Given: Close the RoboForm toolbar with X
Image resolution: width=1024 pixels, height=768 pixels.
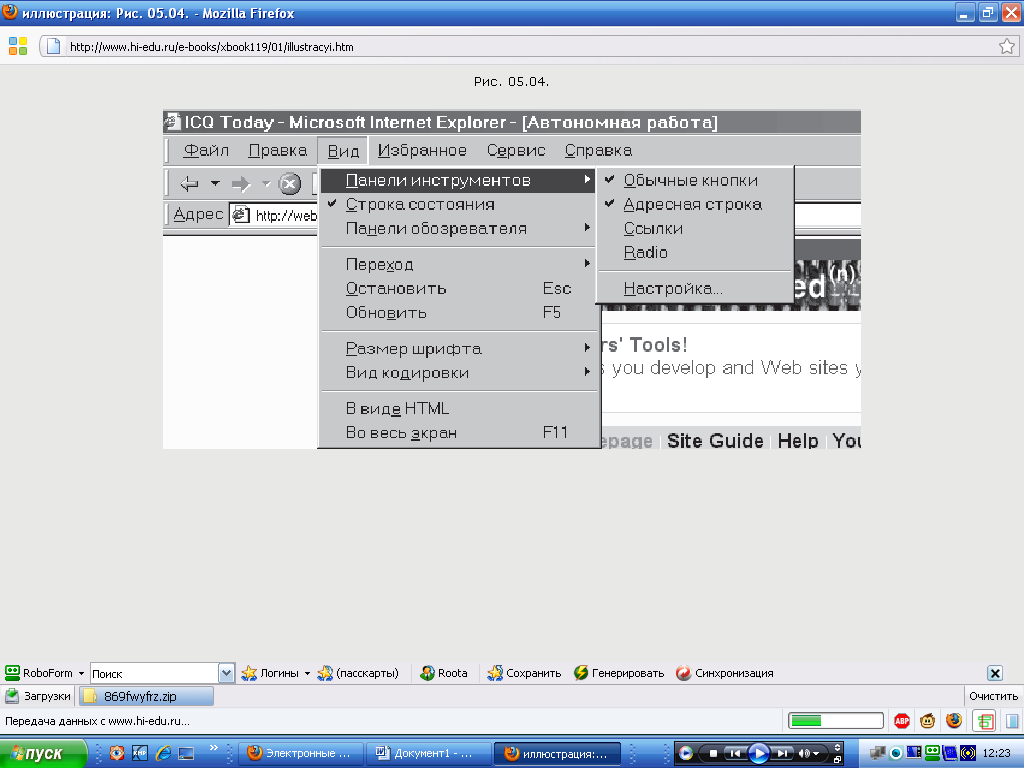Looking at the screenshot, I should [995, 673].
